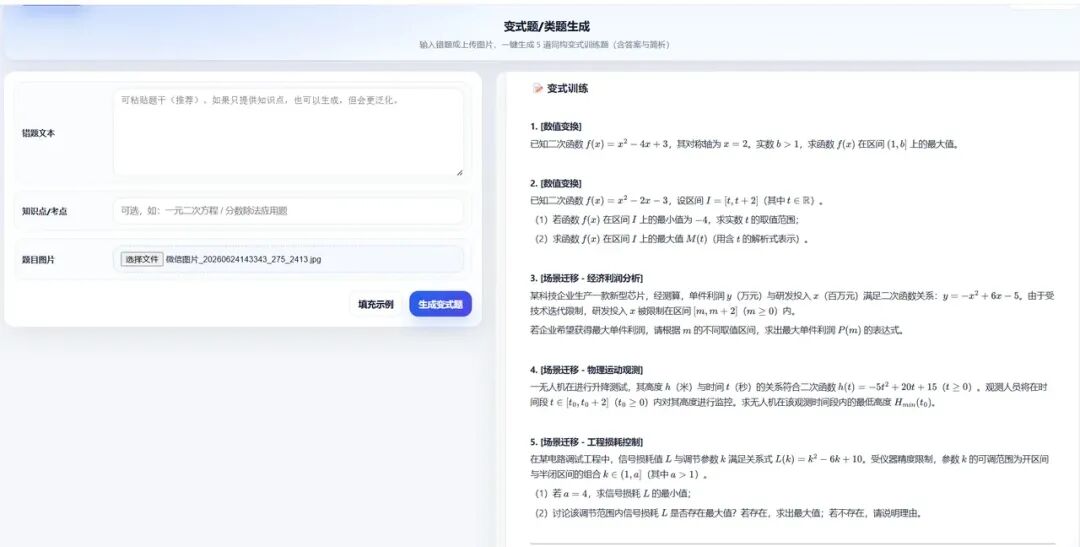Click the heading '5. [场景迁移 - 工程损耗控制]'
Screen dimensions: 1080x547
point(586,442)
